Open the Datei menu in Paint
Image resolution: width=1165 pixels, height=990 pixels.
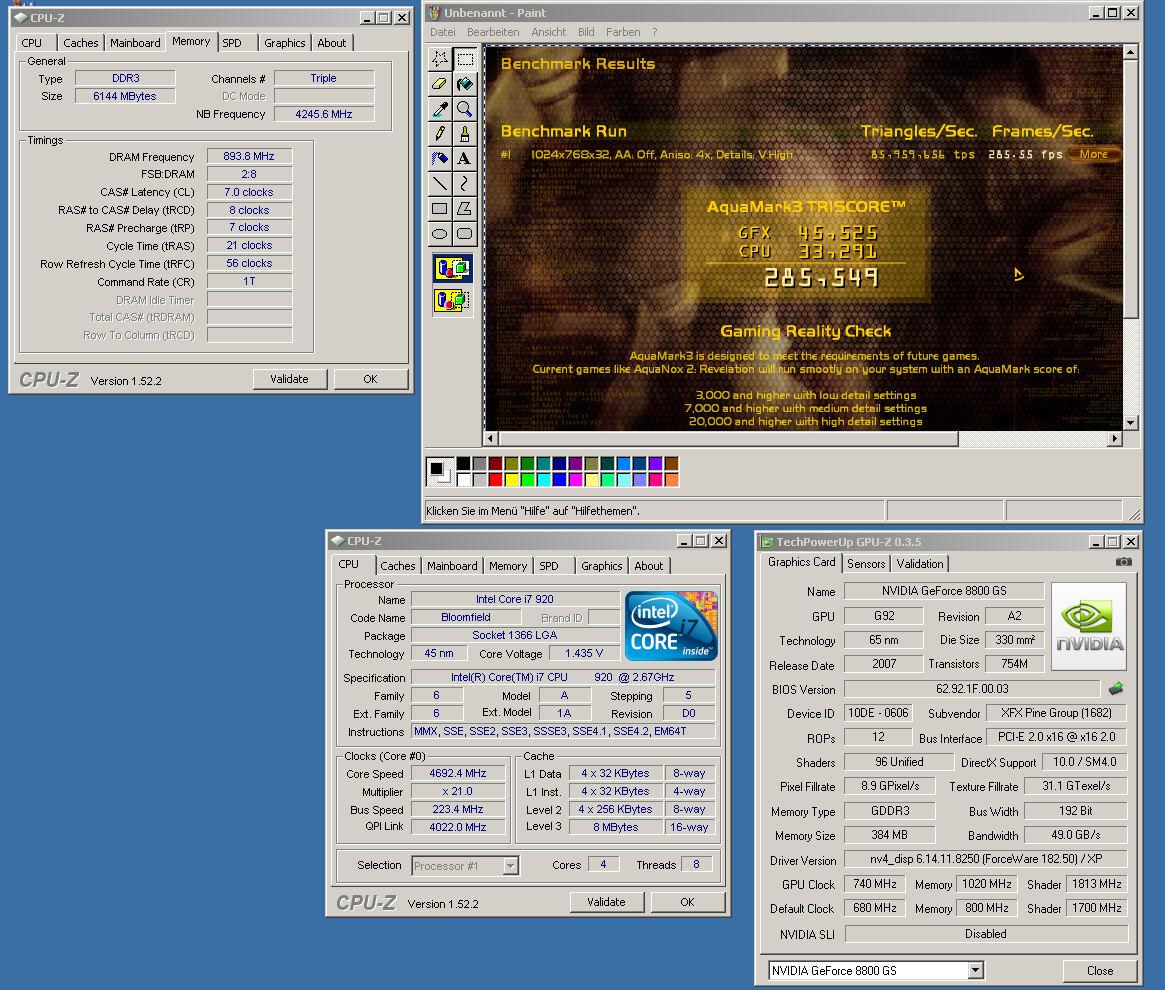pyautogui.click(x=443, y=32)
